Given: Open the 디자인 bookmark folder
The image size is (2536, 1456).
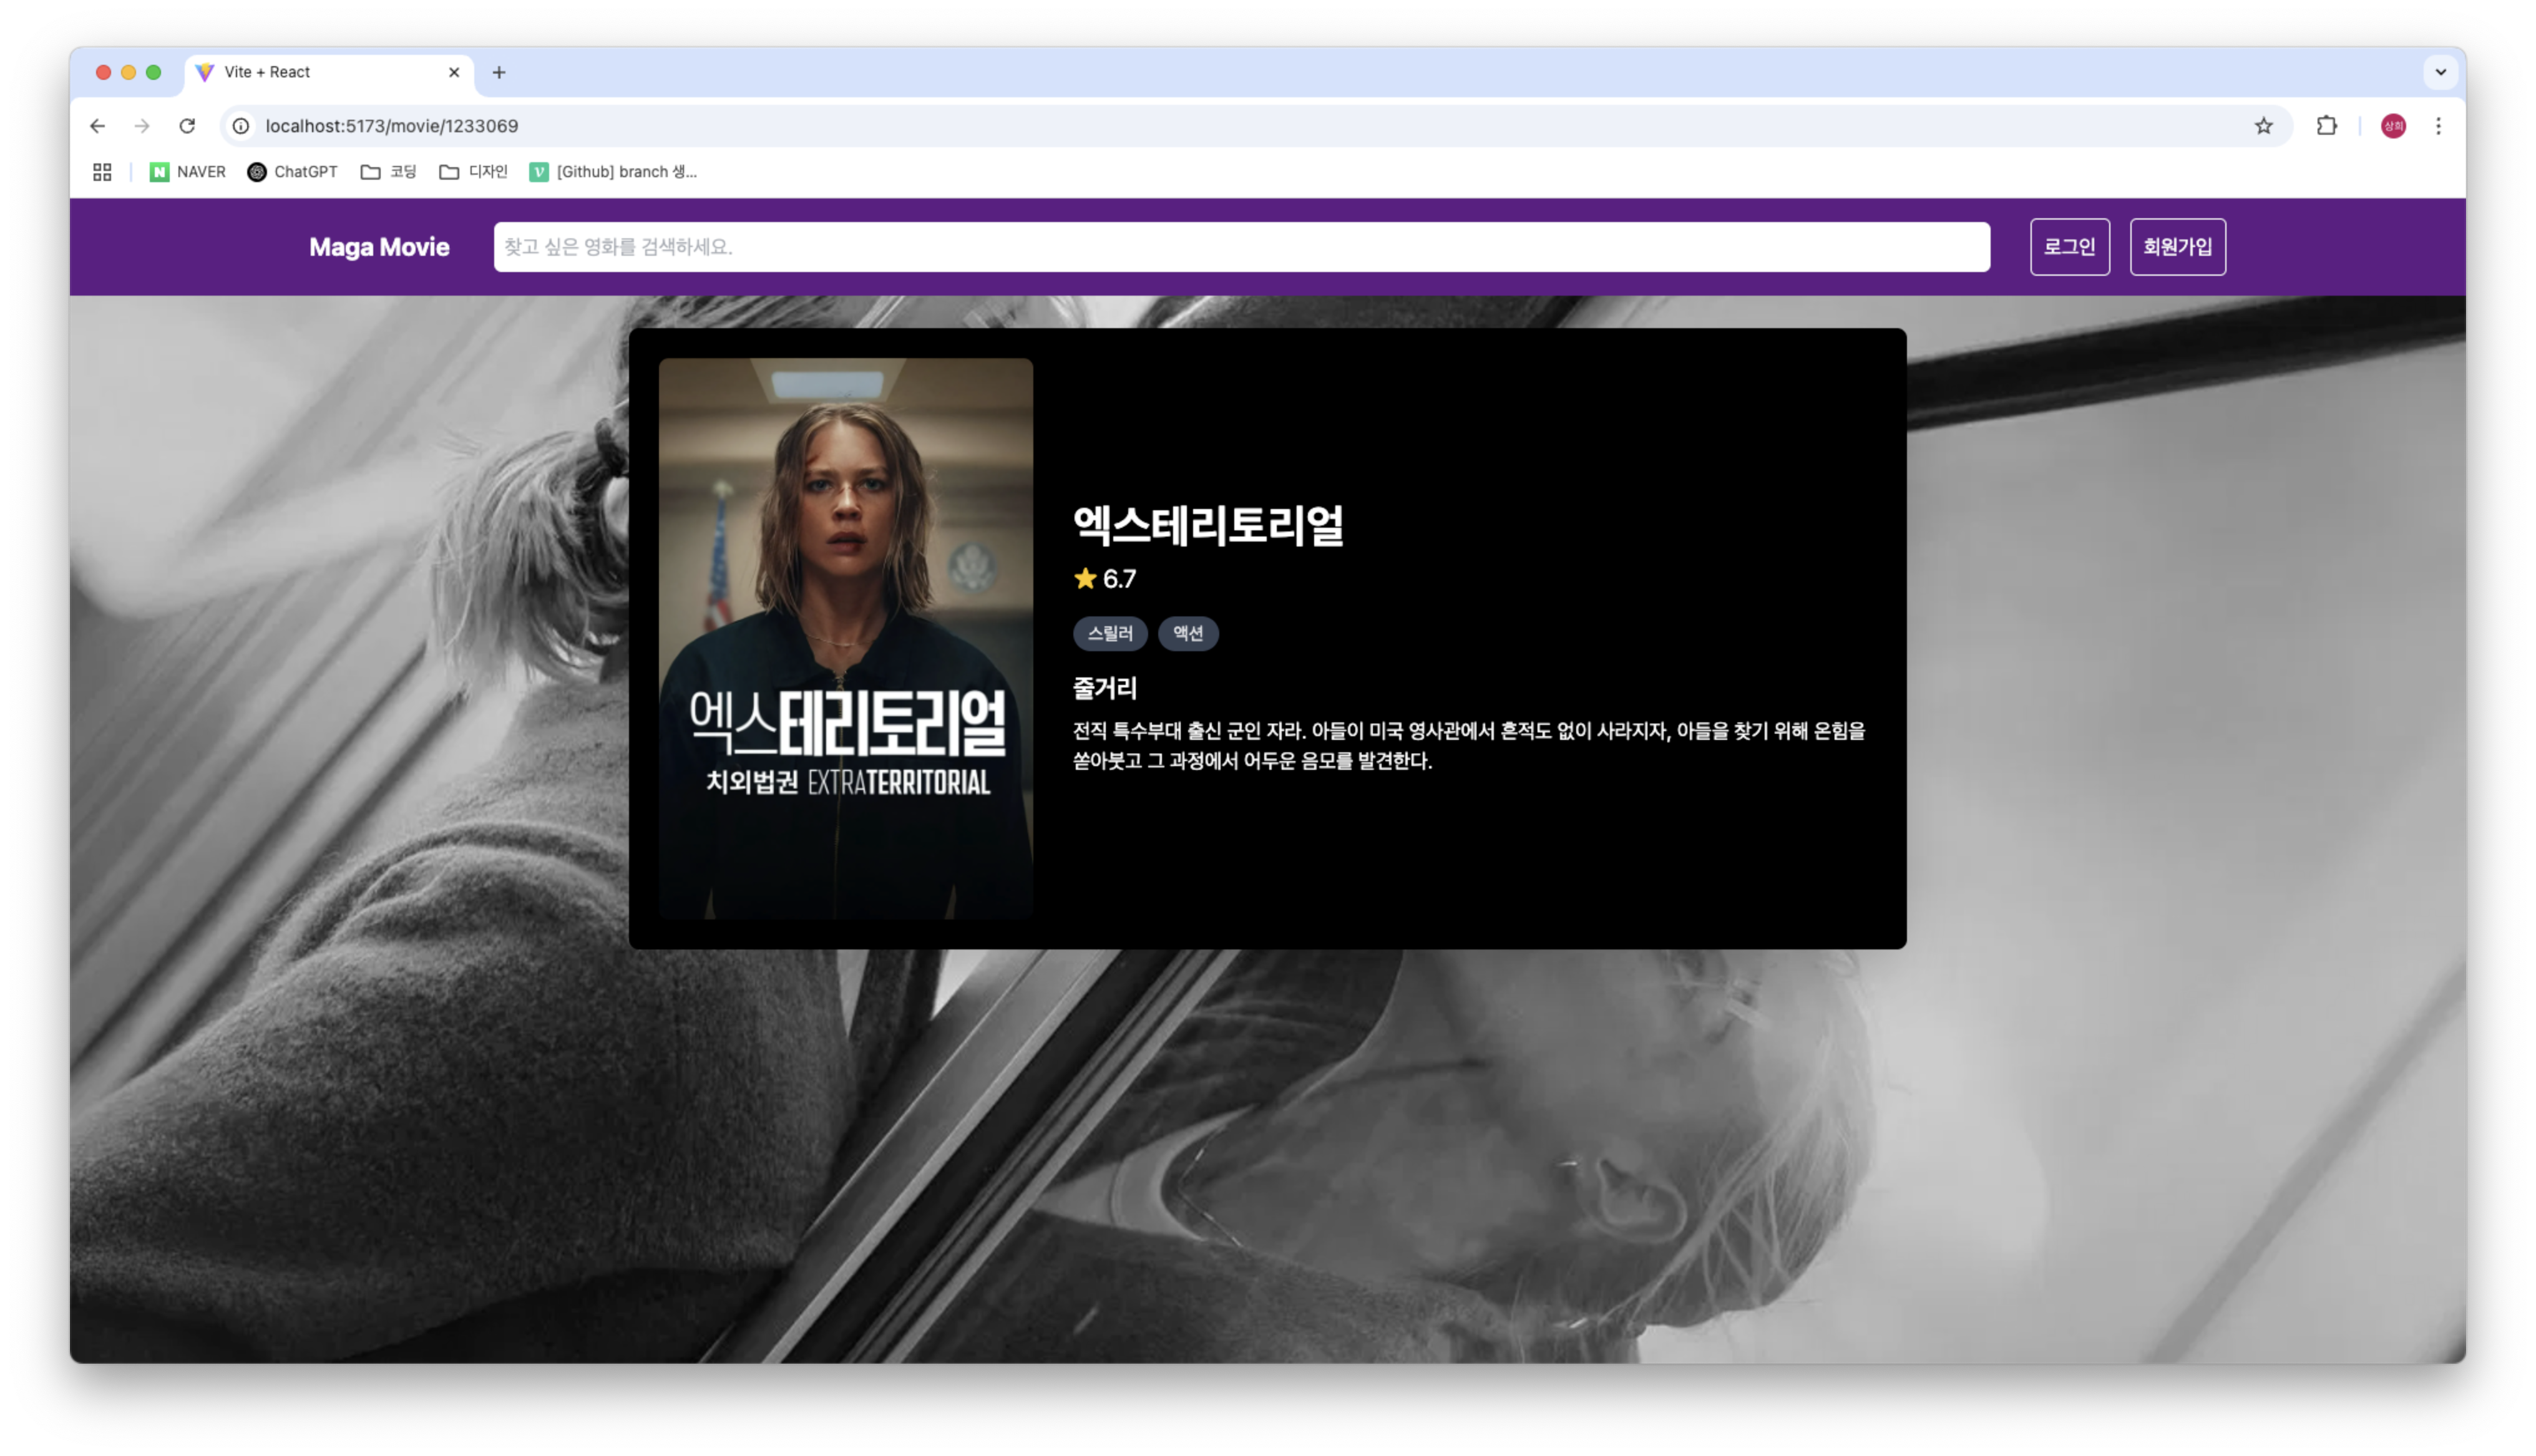Looking at the screenshot, I should click(474, 172).
